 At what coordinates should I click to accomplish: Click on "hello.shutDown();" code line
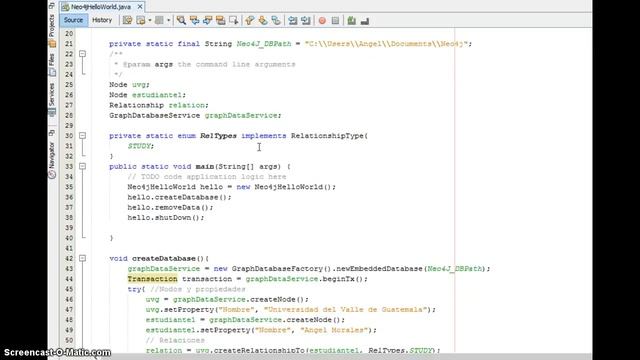point(166,218)
